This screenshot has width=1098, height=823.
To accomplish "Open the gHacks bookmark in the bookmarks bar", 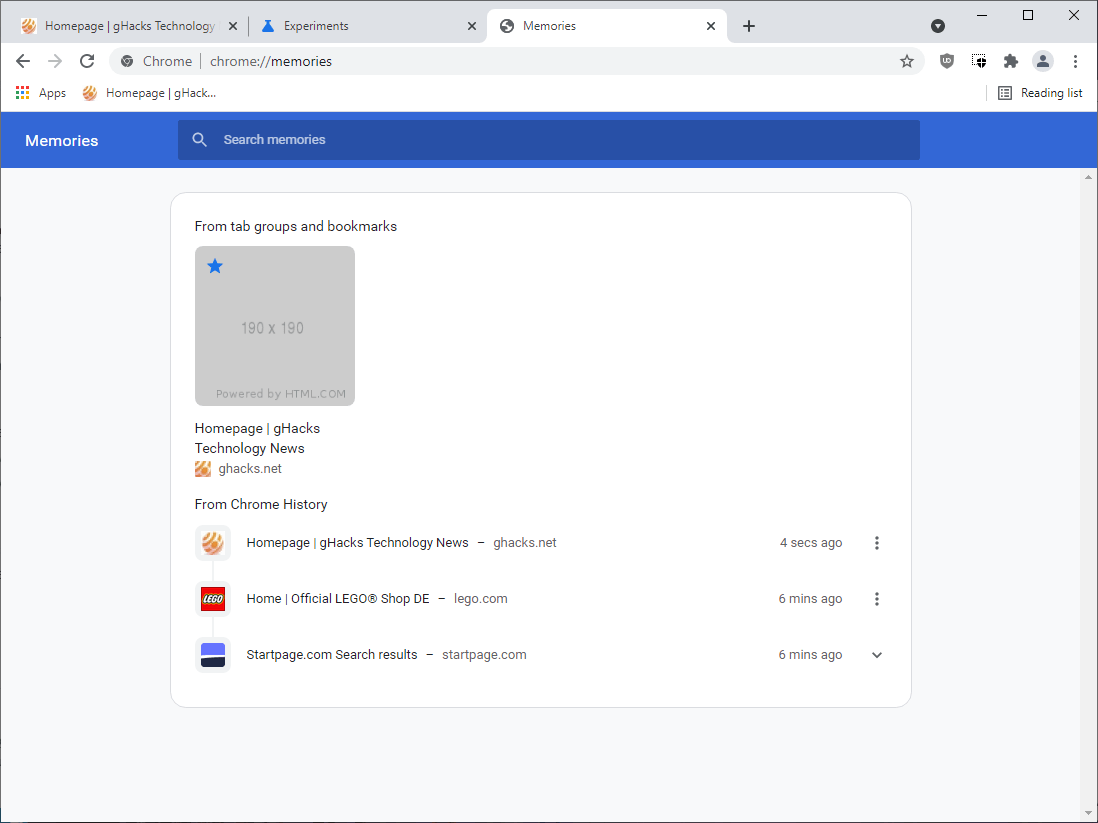I will tap(149, 92).
